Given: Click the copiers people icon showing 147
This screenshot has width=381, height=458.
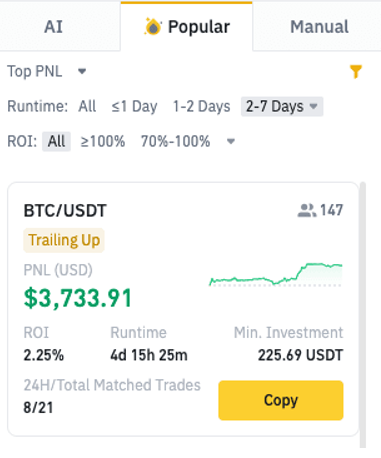Looking at the screenshot, I should 306,210.
